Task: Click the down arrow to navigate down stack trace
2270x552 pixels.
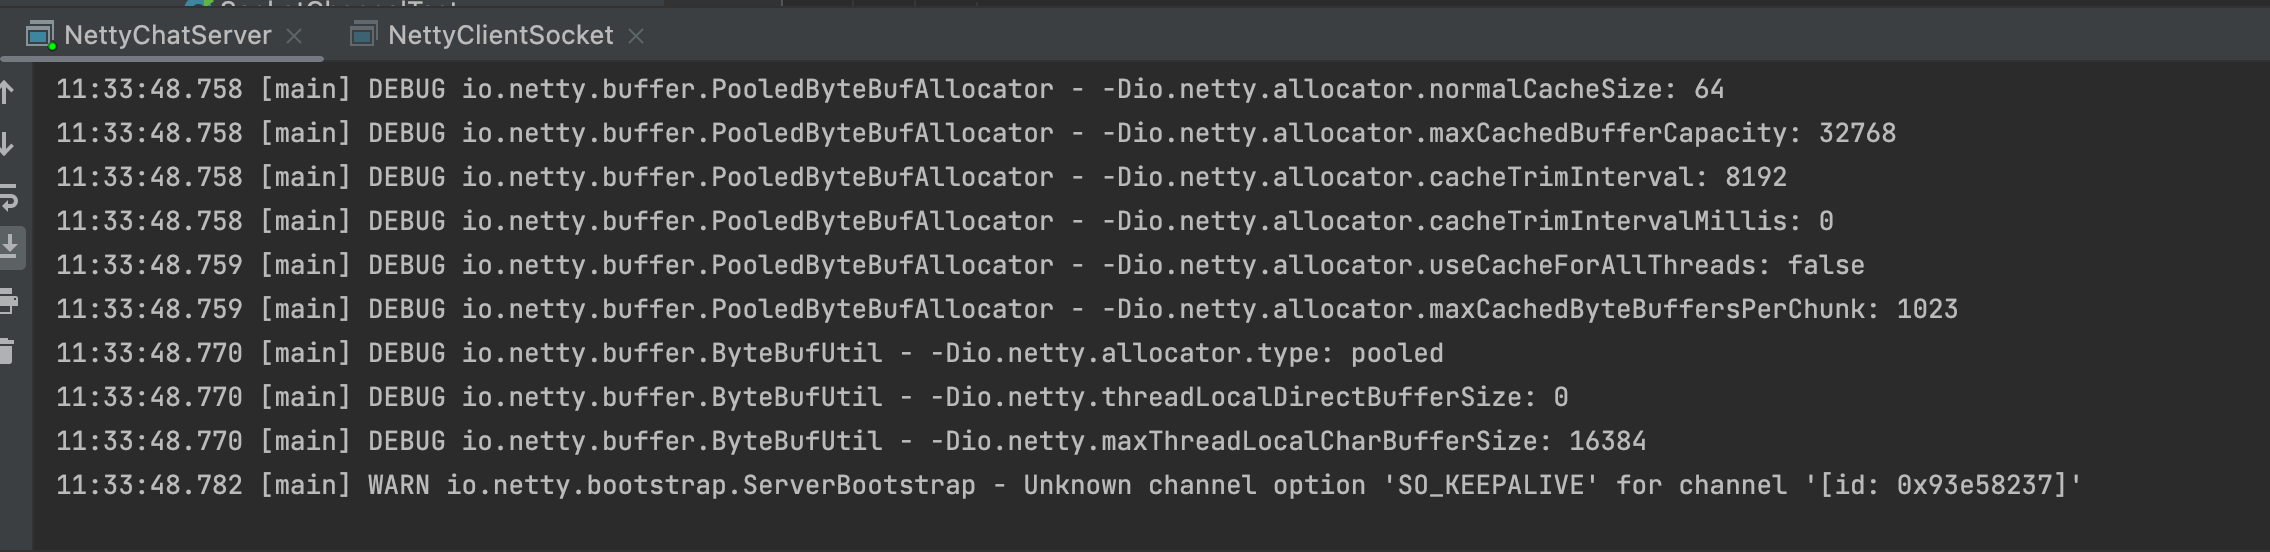Action: 8,145
